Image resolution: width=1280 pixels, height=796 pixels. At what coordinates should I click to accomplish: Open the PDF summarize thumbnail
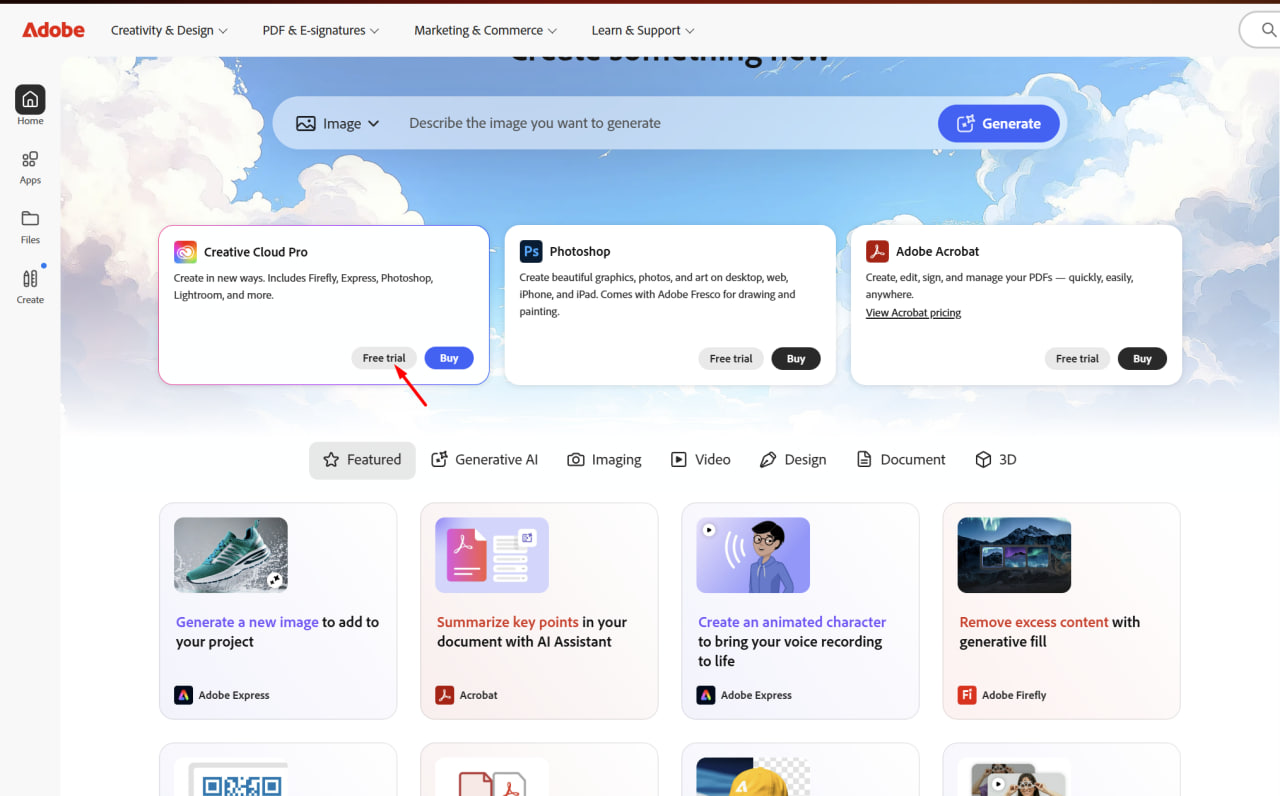pos(492,555)
